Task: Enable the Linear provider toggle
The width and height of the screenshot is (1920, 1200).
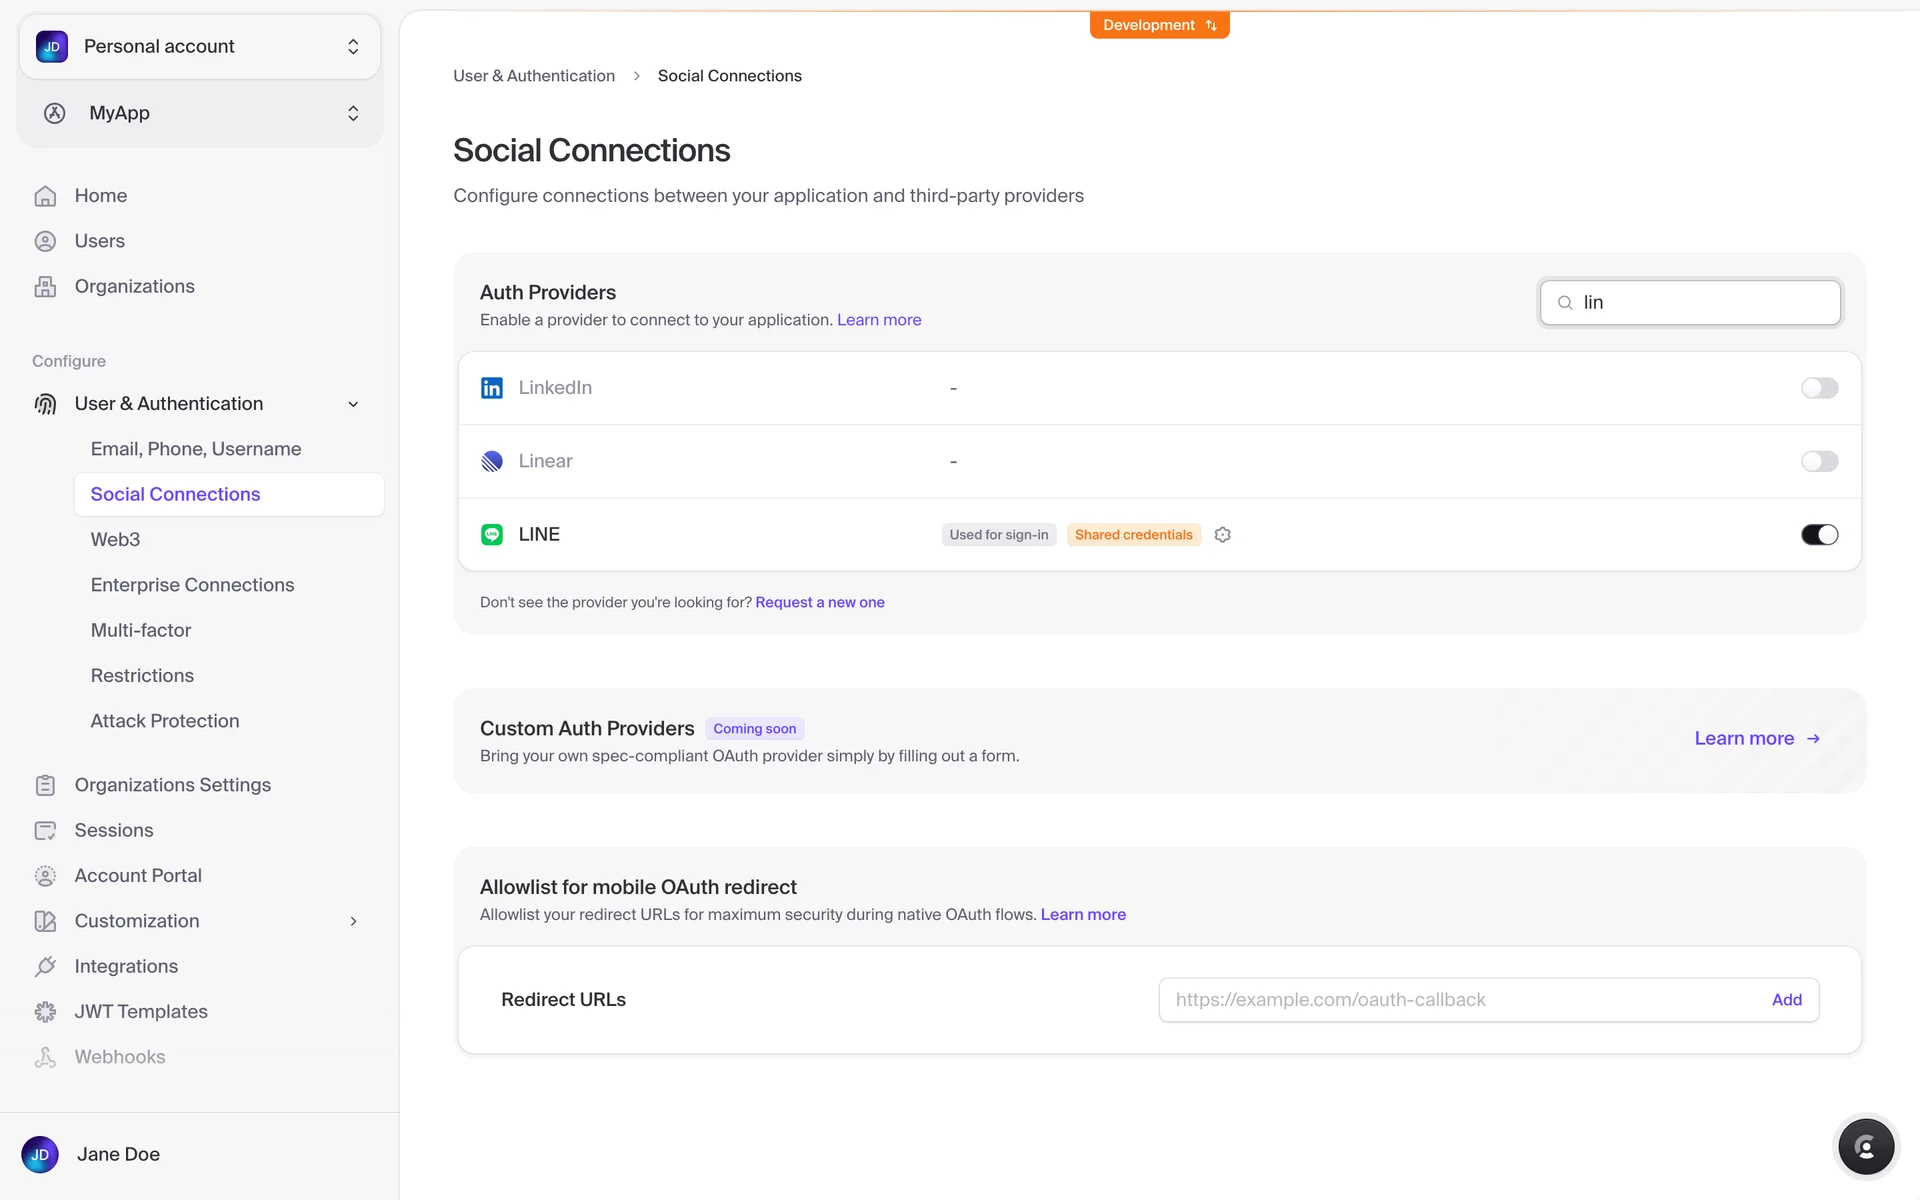Action: pyautogui.click(x=1819, y=461)
